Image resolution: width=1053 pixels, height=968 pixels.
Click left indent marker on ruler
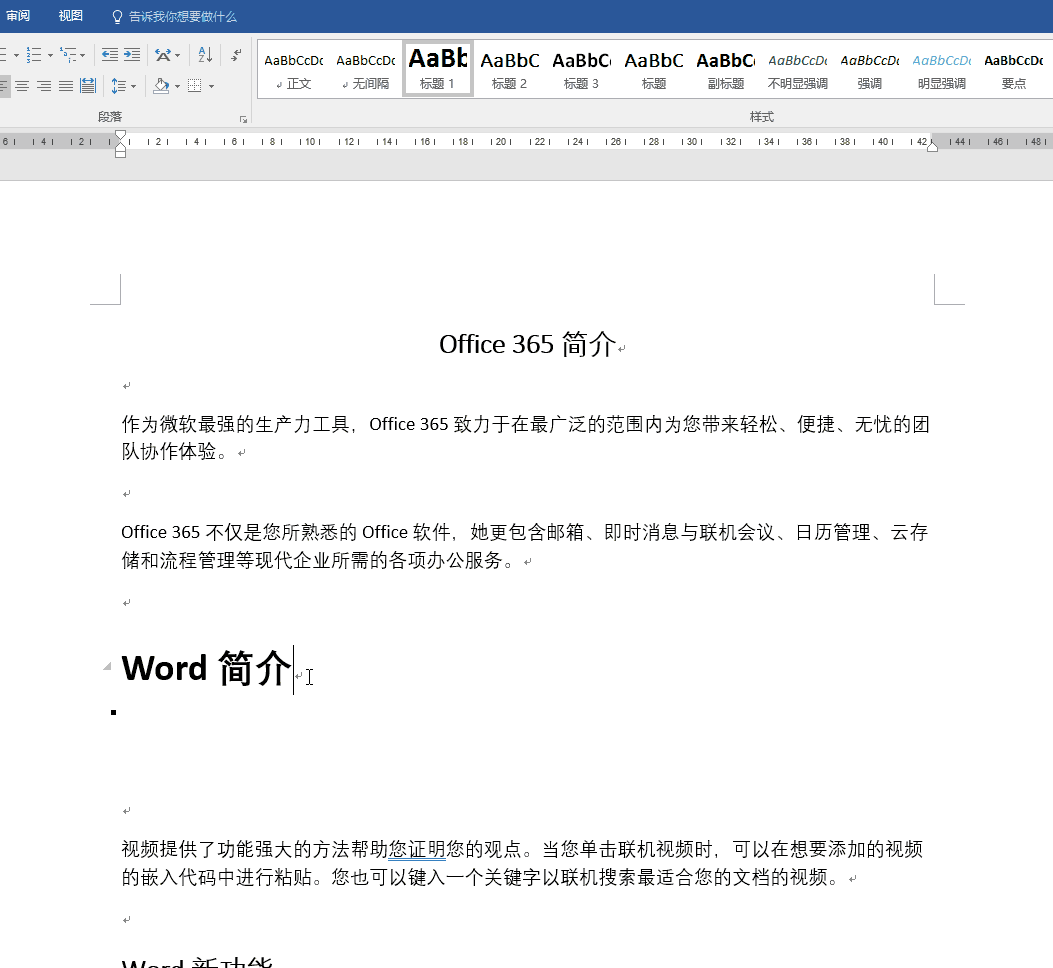[120, 154]
